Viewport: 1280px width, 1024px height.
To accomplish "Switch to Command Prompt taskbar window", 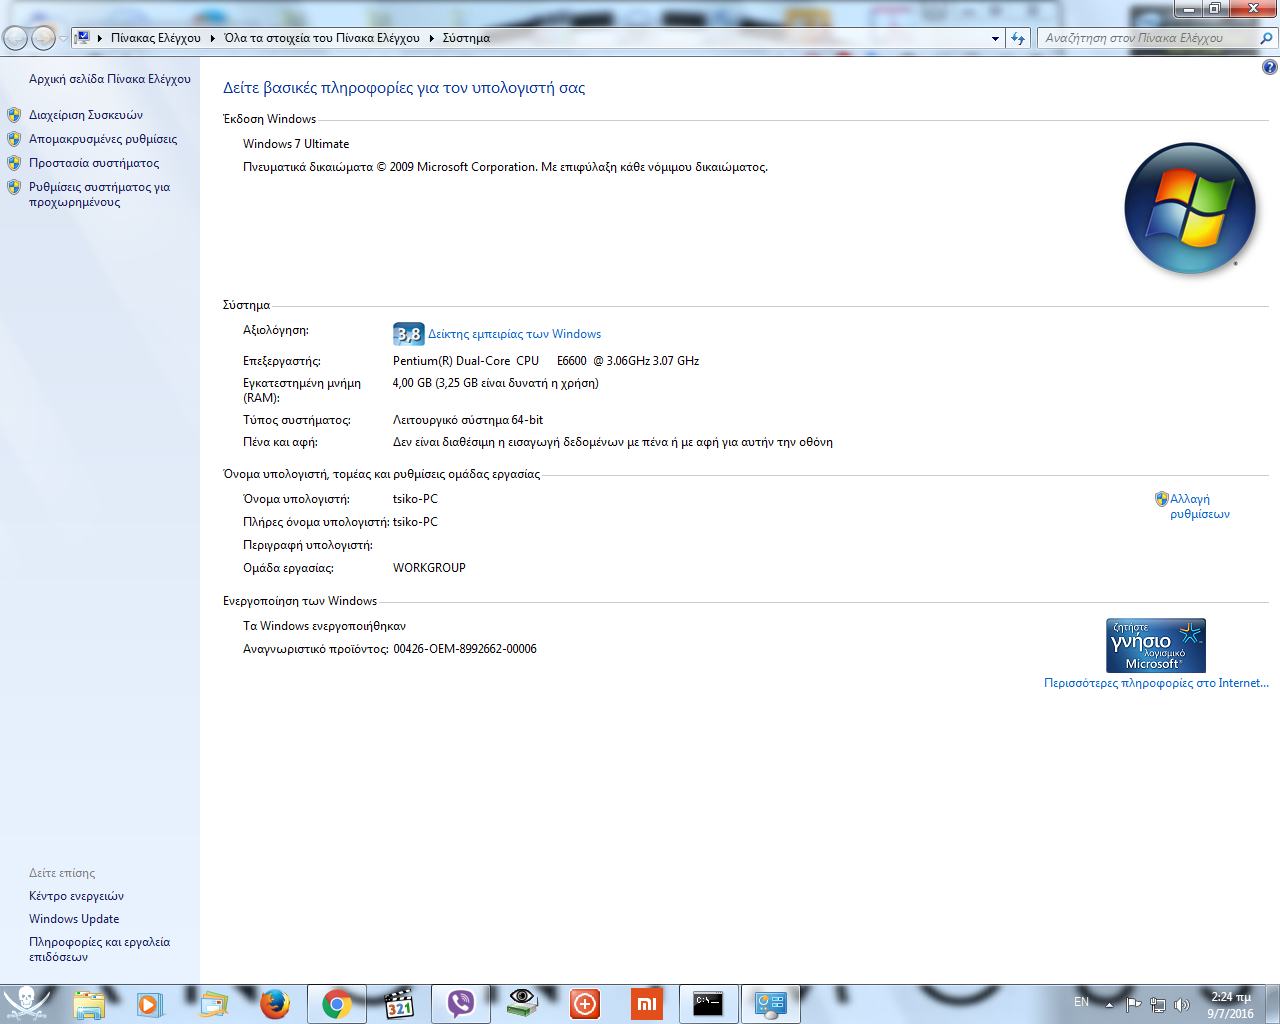I will (x=708, y=1004).
